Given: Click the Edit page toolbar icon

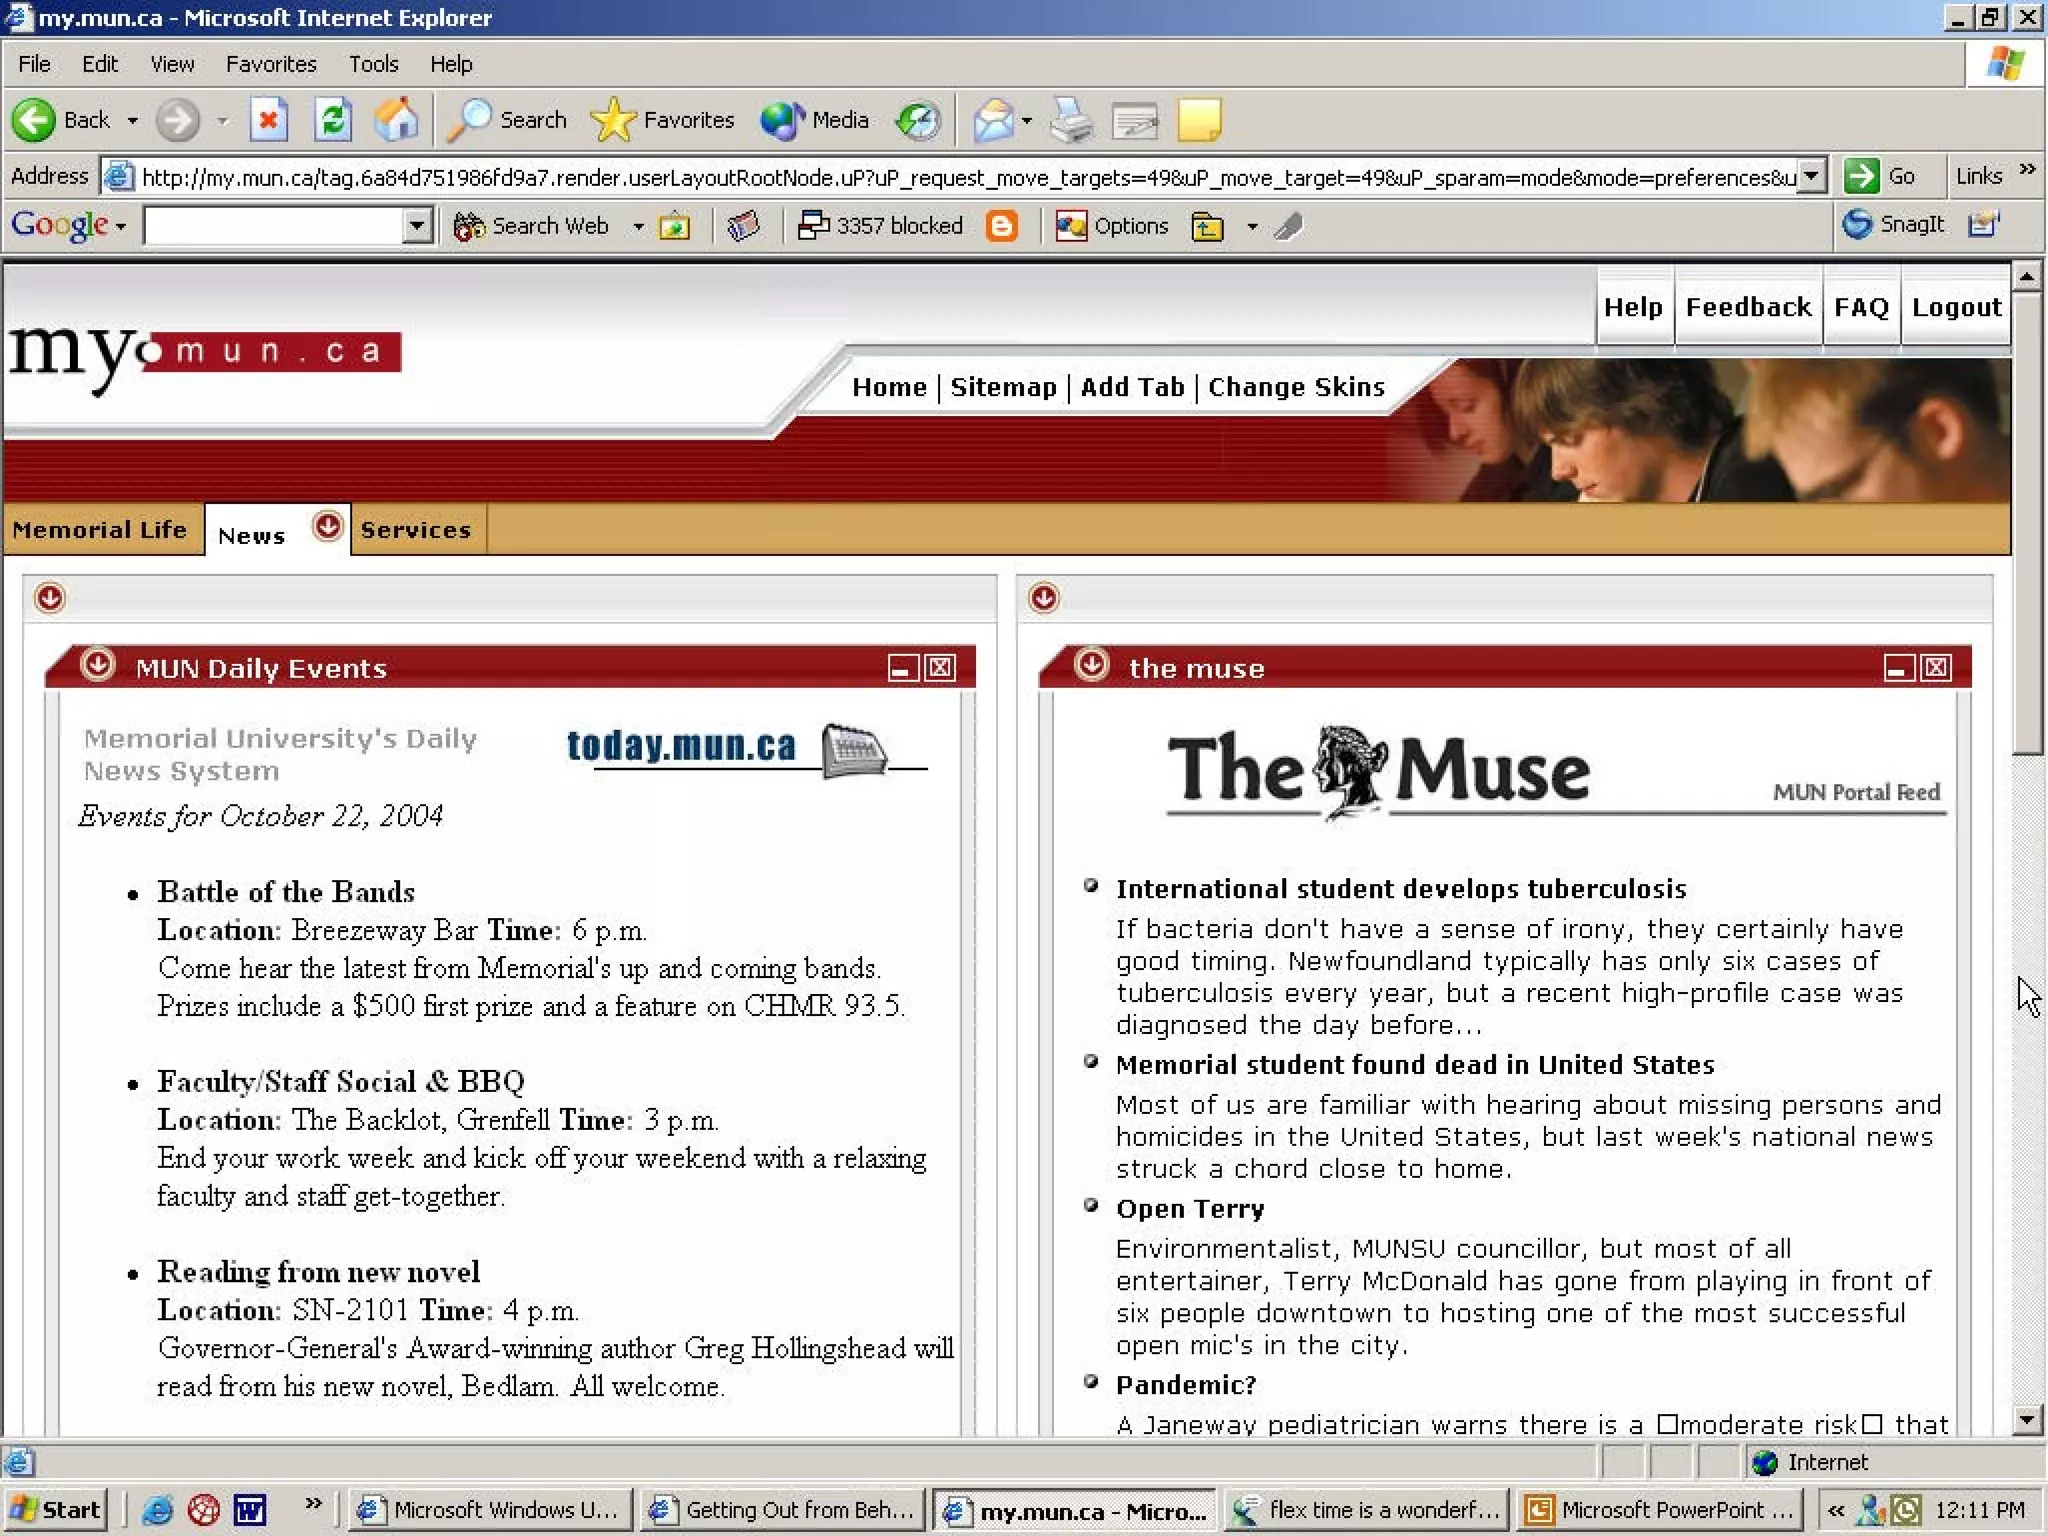Looking at the screenshot, I should pyautogui.click(x=1135, y=120).
